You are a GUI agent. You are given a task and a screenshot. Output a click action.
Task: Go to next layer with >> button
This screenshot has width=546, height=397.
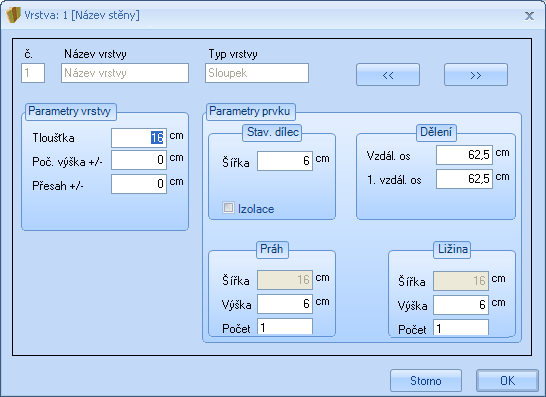[x=476, y=75]
